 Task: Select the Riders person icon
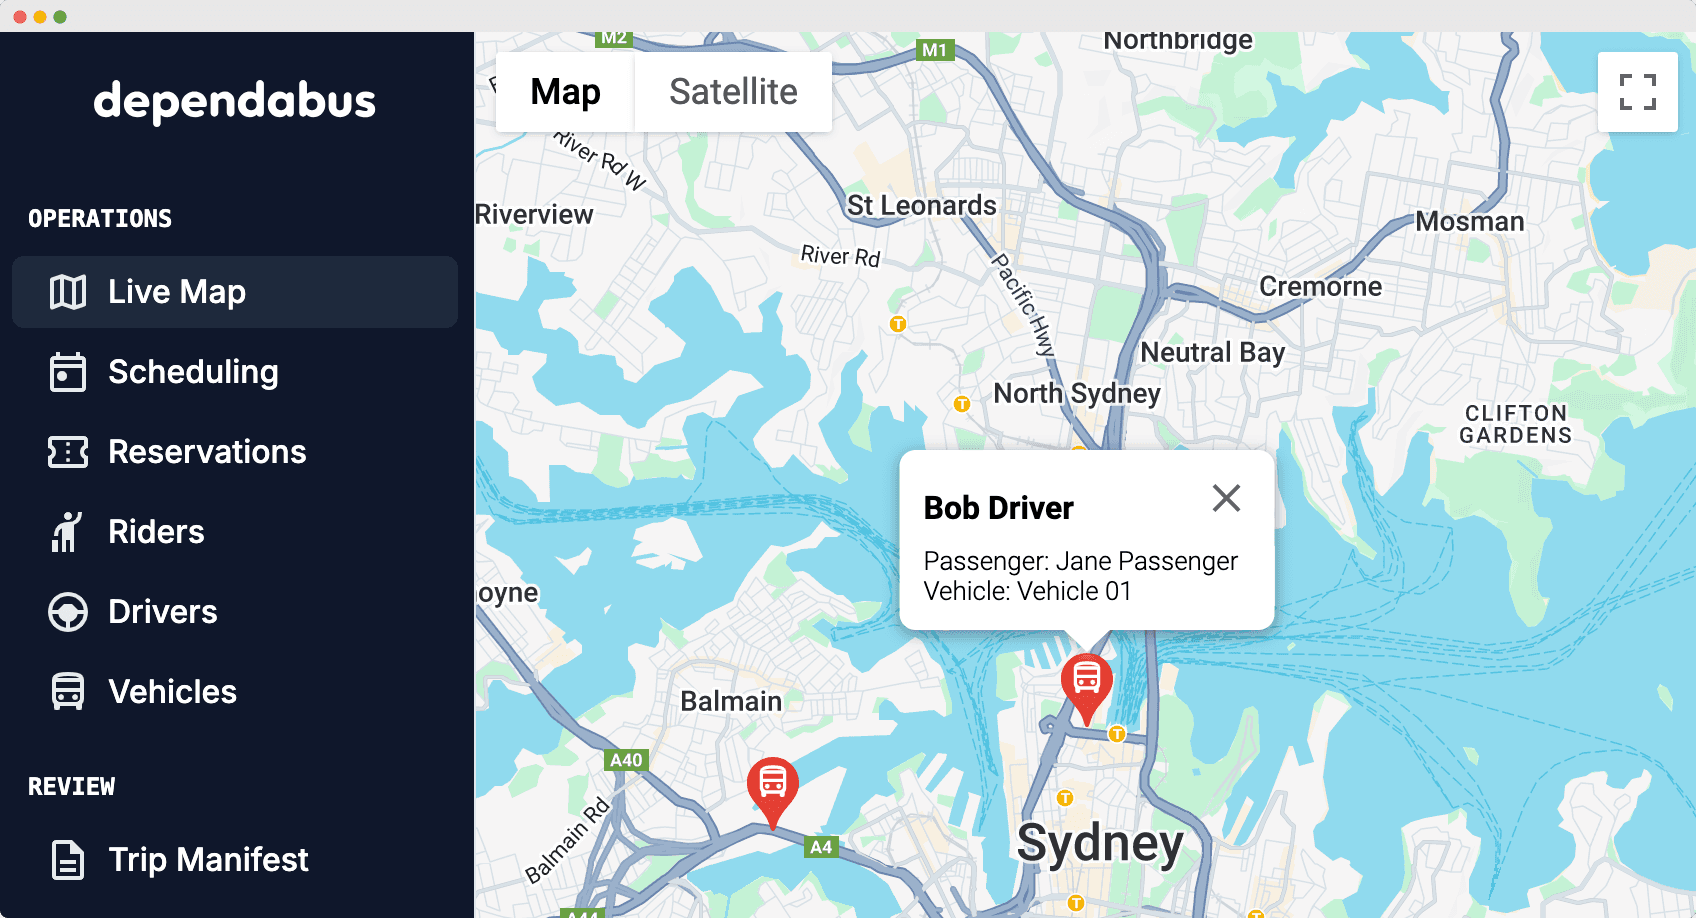[67, 532]
